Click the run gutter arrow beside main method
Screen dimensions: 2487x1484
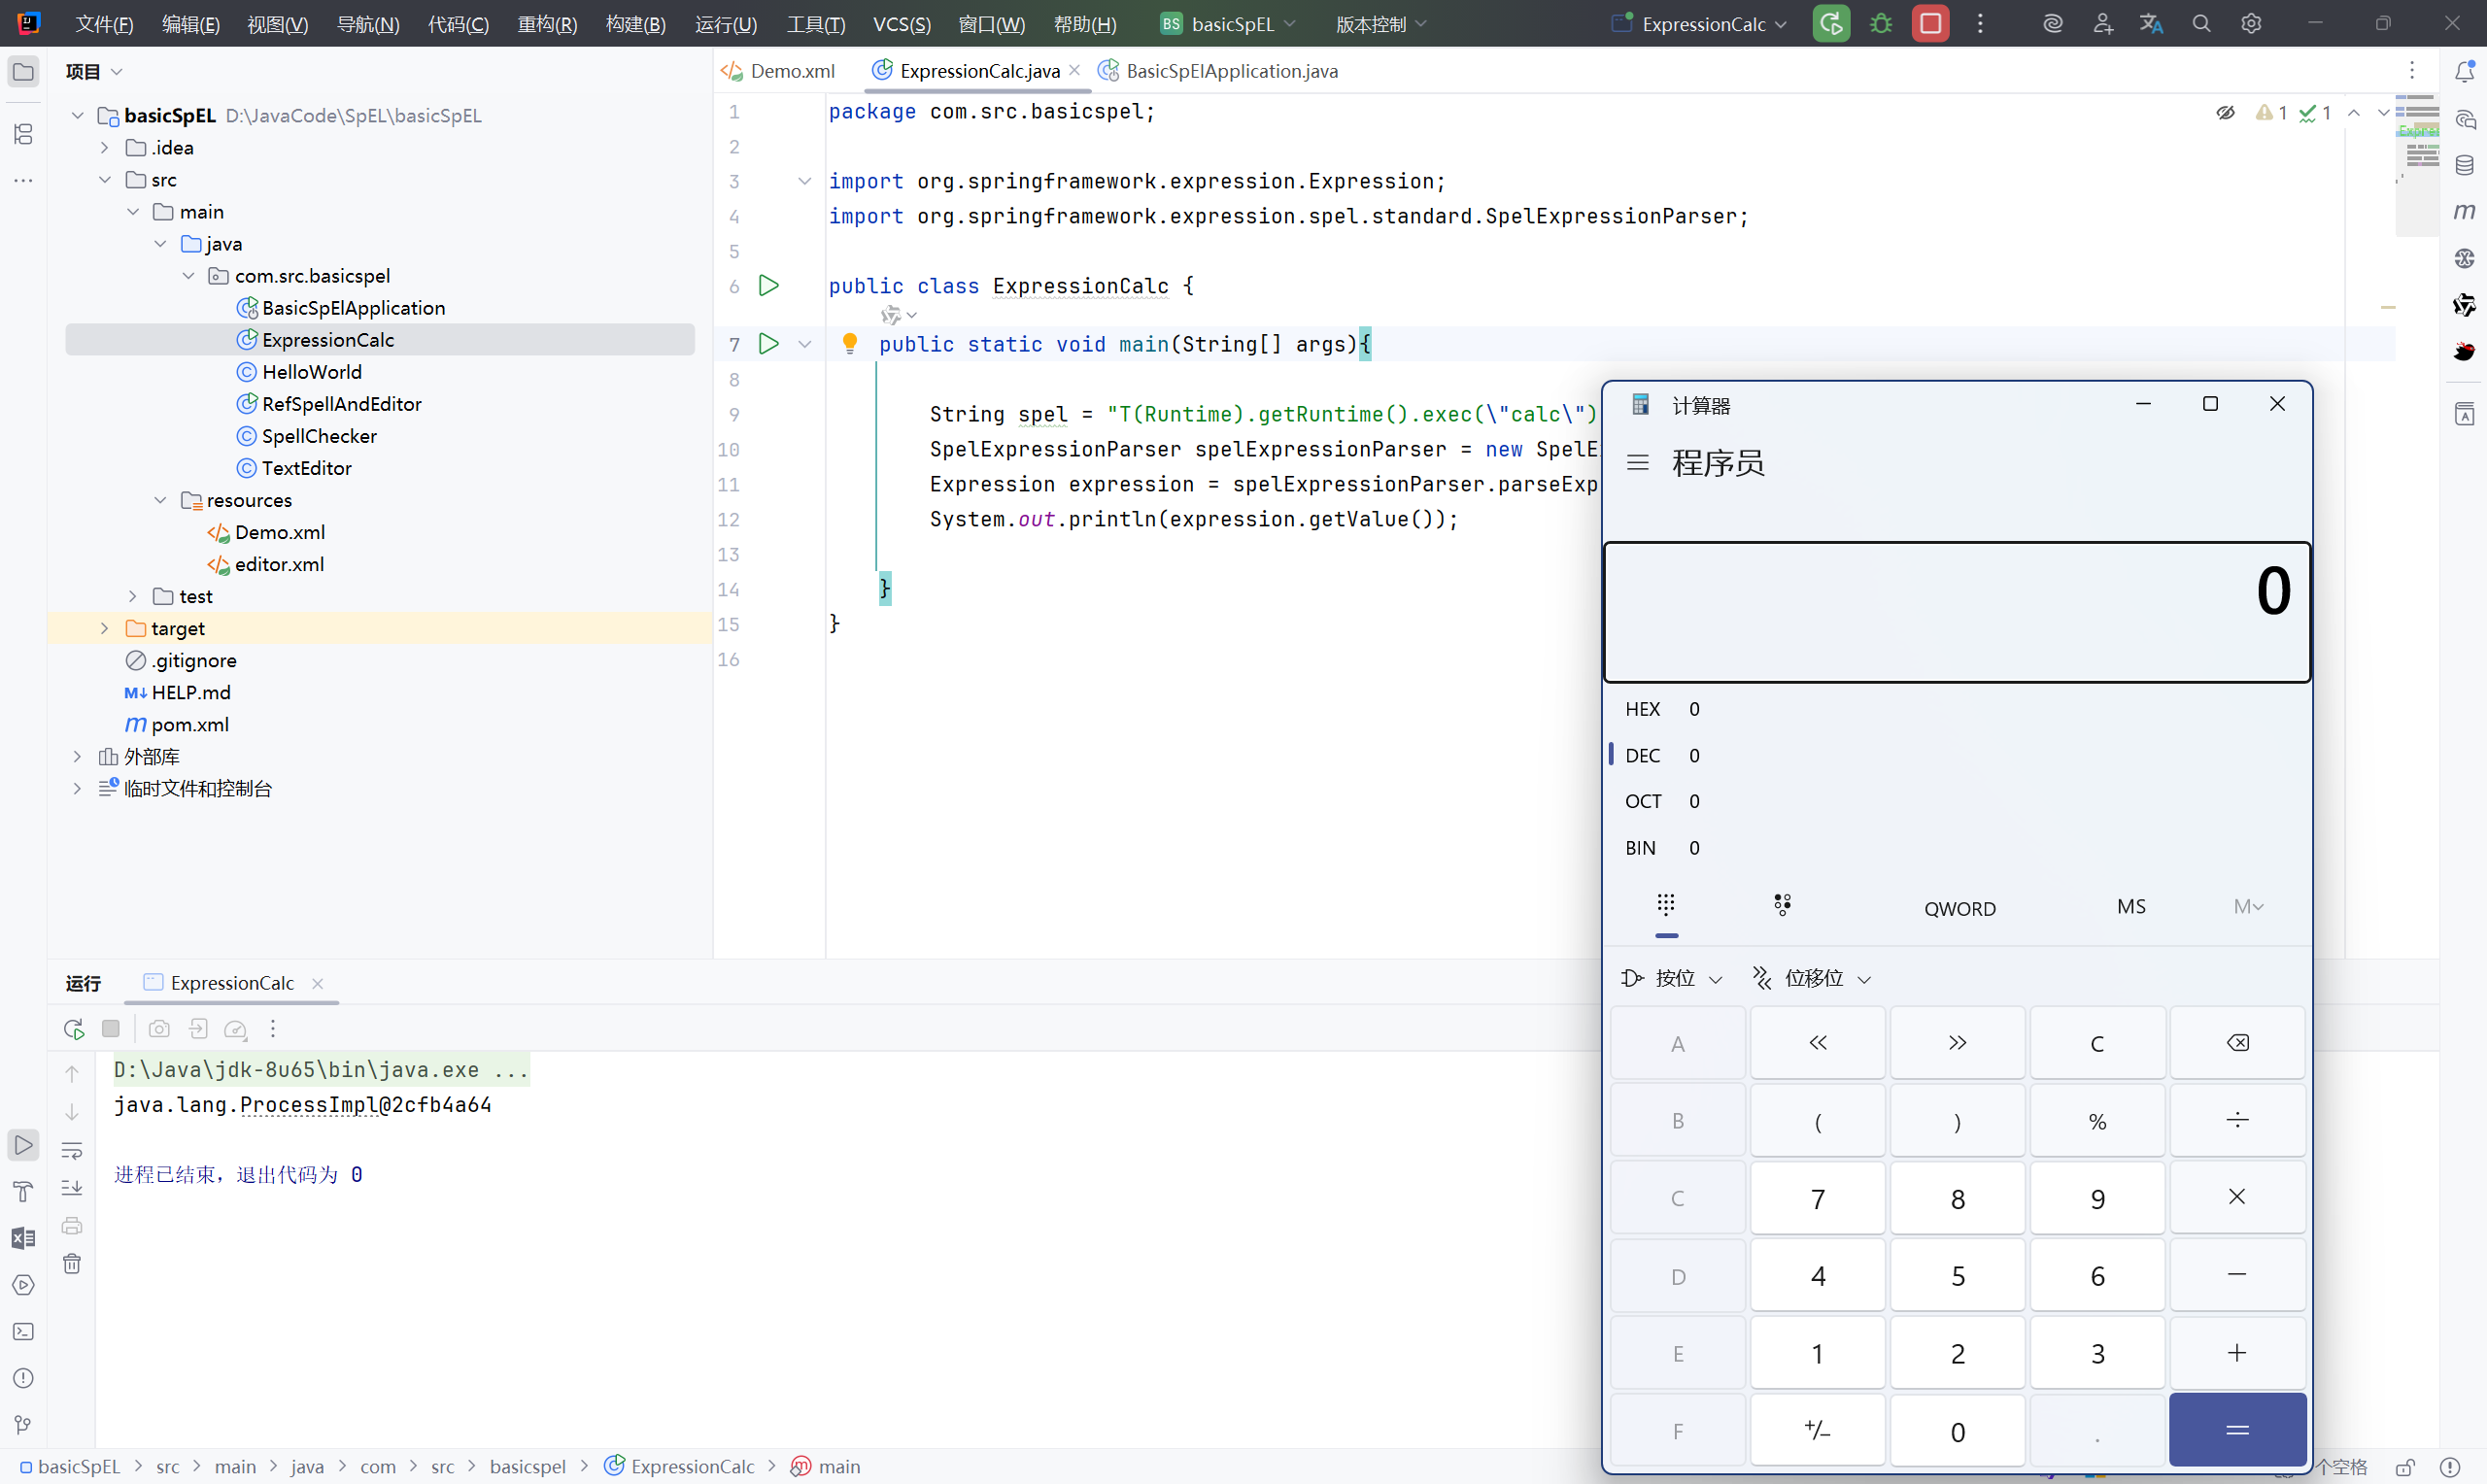coord(768,344)
